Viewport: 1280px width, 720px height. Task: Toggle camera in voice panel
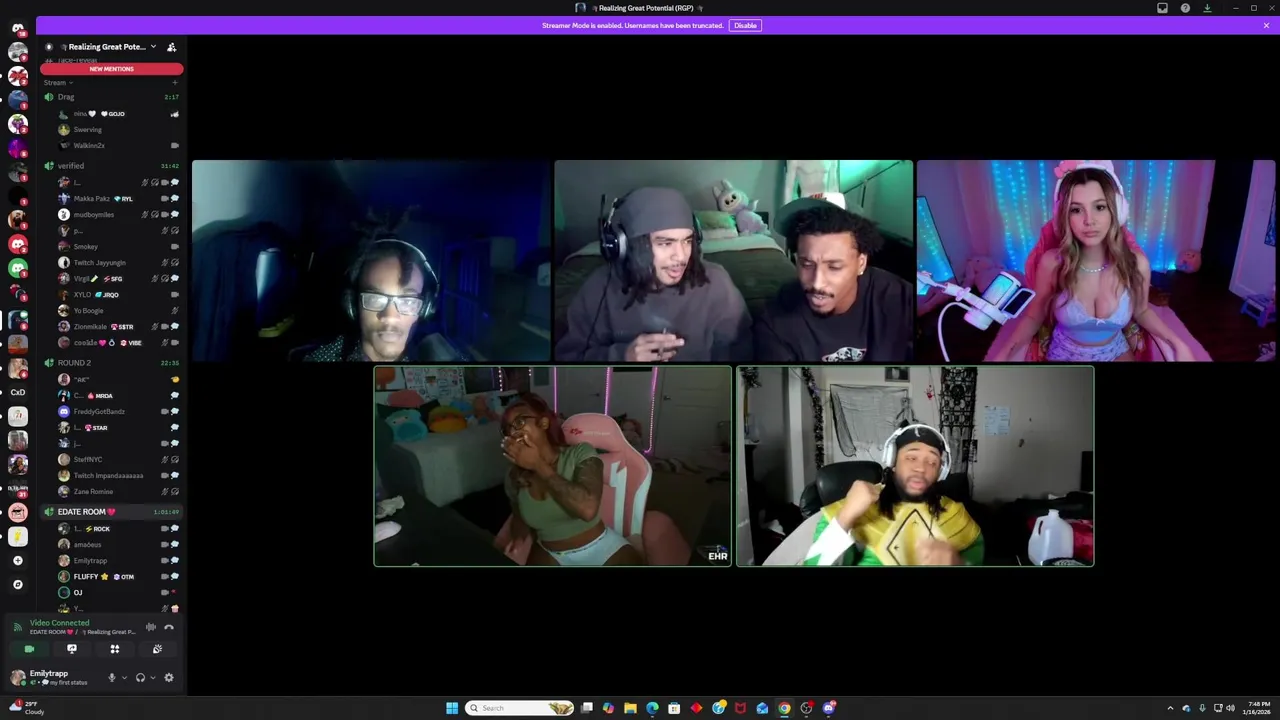pos(29,649)
